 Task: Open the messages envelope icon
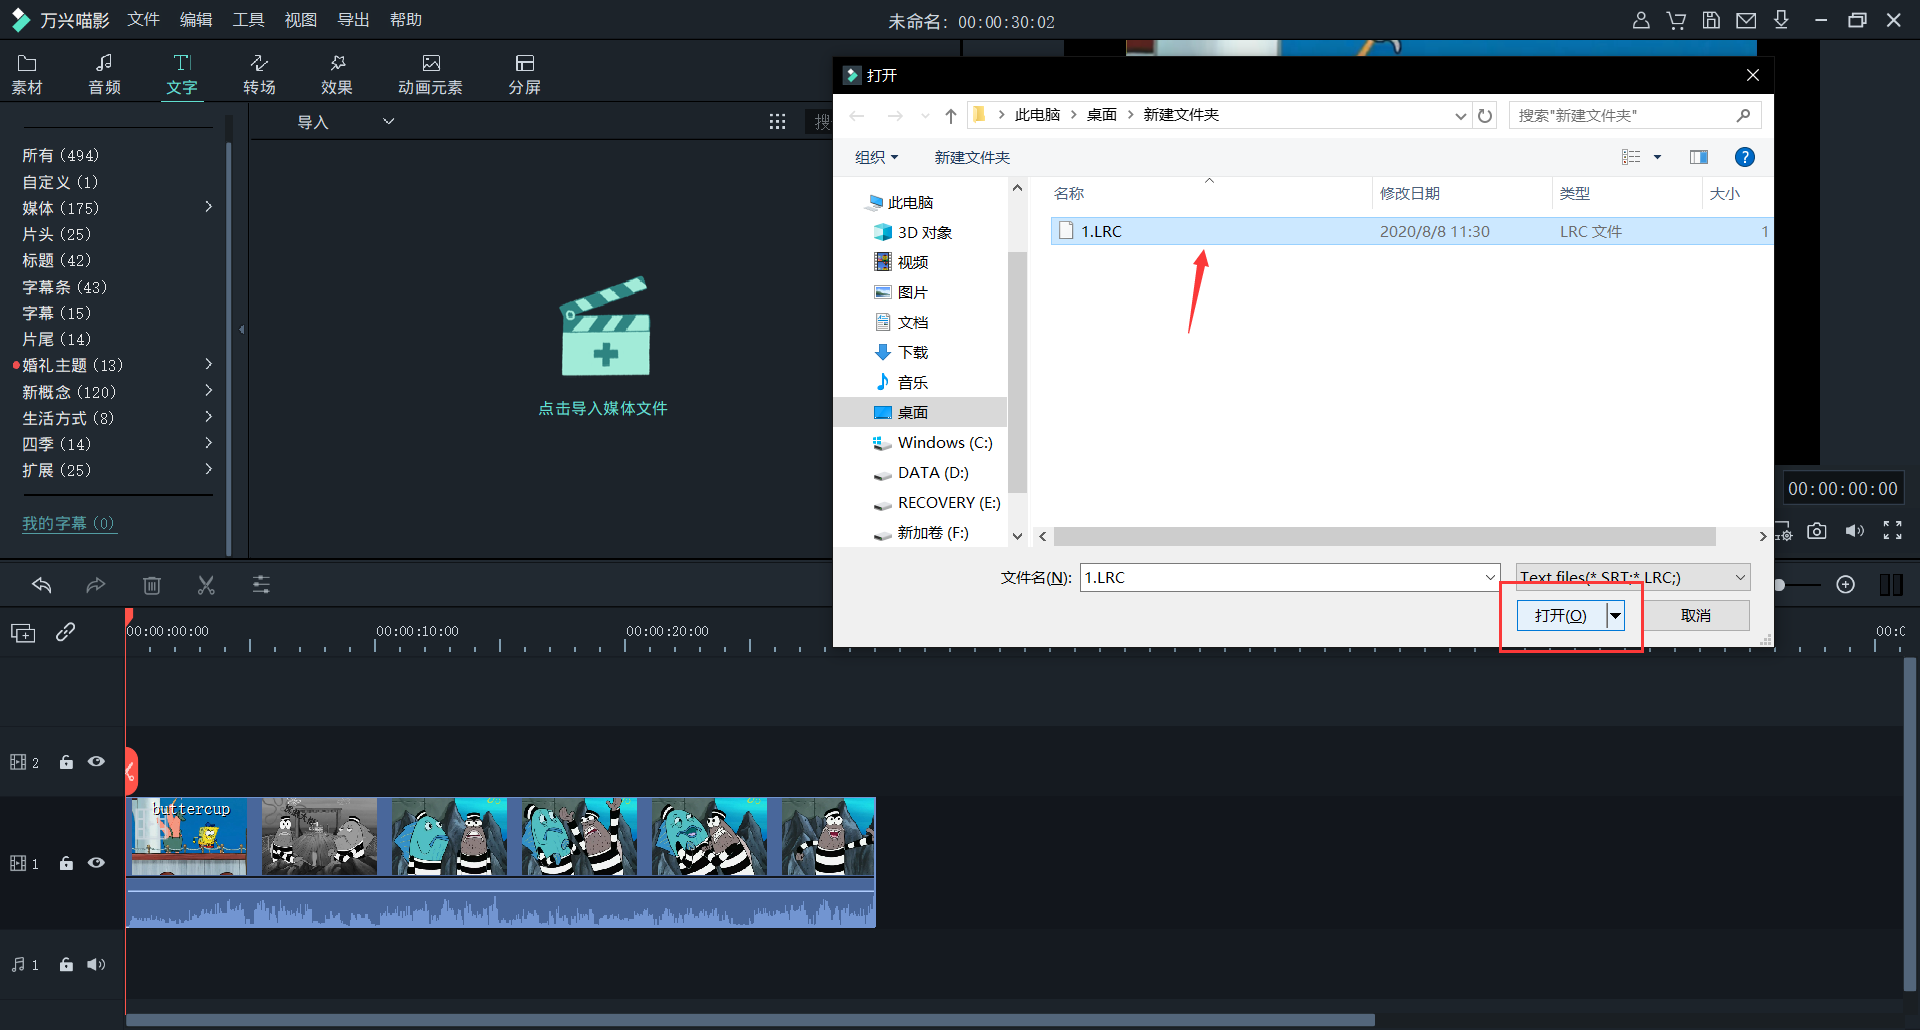[1746, 20]
